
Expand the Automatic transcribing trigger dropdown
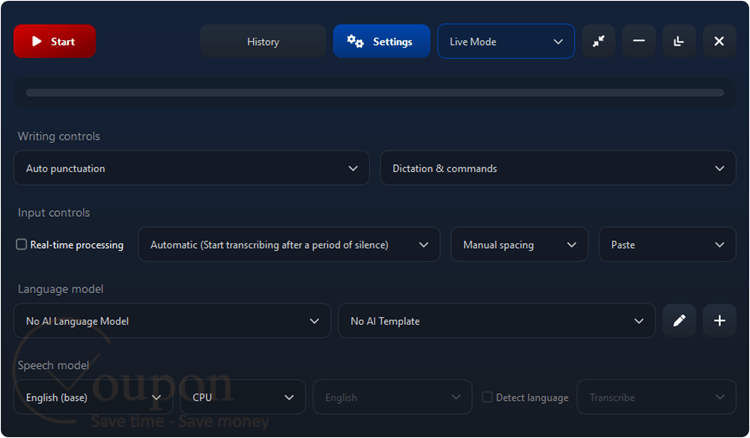[289, 244]
